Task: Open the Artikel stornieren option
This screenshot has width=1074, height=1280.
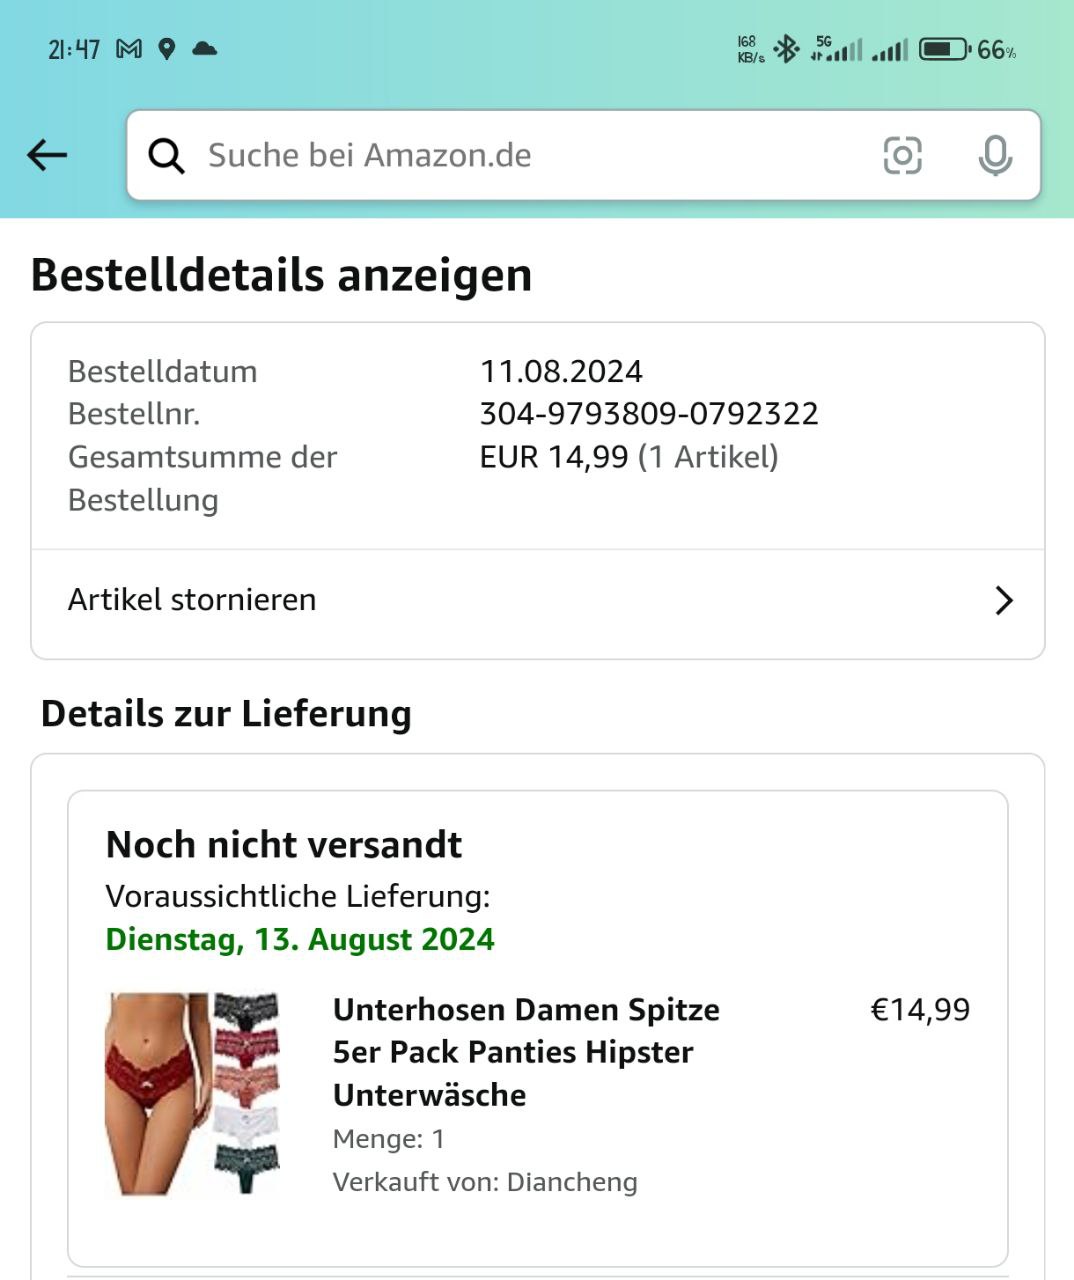Action: coord(538,600)
